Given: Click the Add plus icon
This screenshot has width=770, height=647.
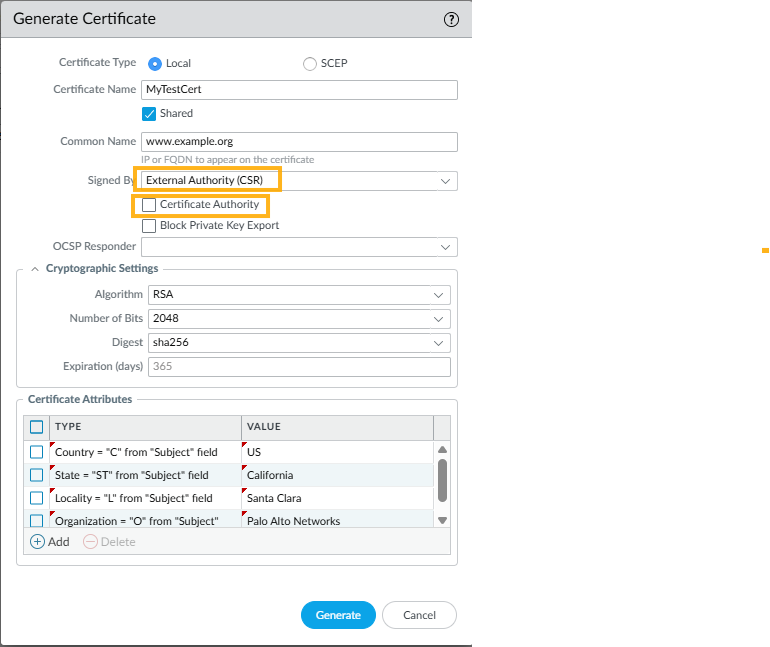Looking at the screenshot, I should [x=38, y=541].
